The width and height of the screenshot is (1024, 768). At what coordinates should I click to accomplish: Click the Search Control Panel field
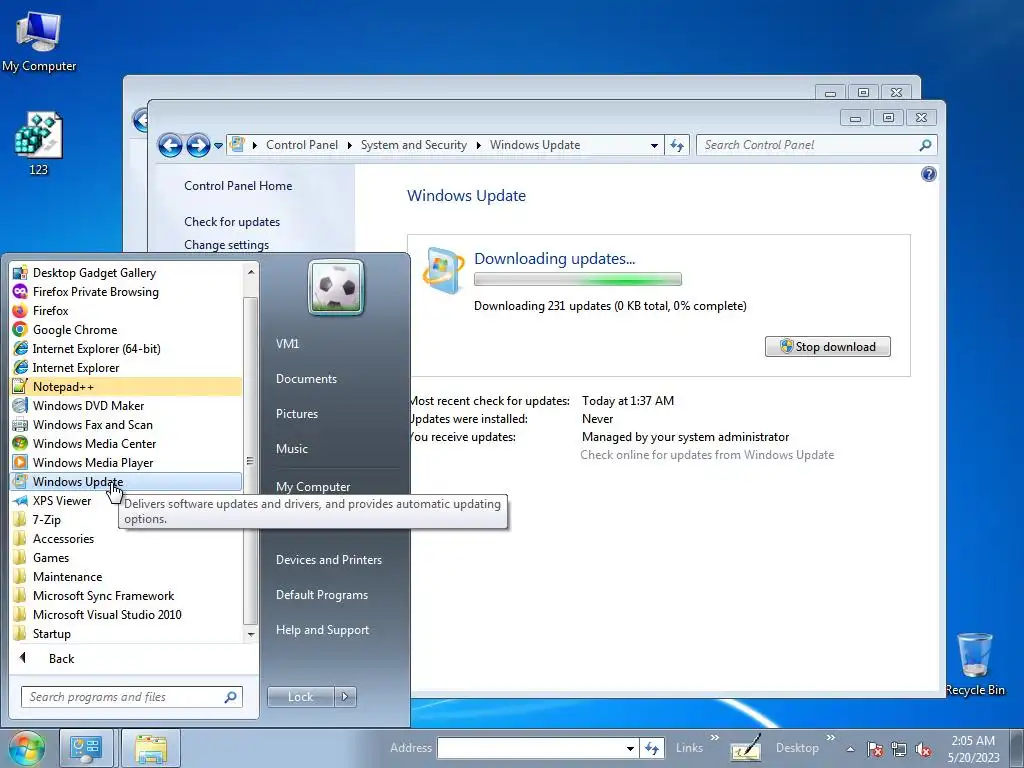coord(816,145)
